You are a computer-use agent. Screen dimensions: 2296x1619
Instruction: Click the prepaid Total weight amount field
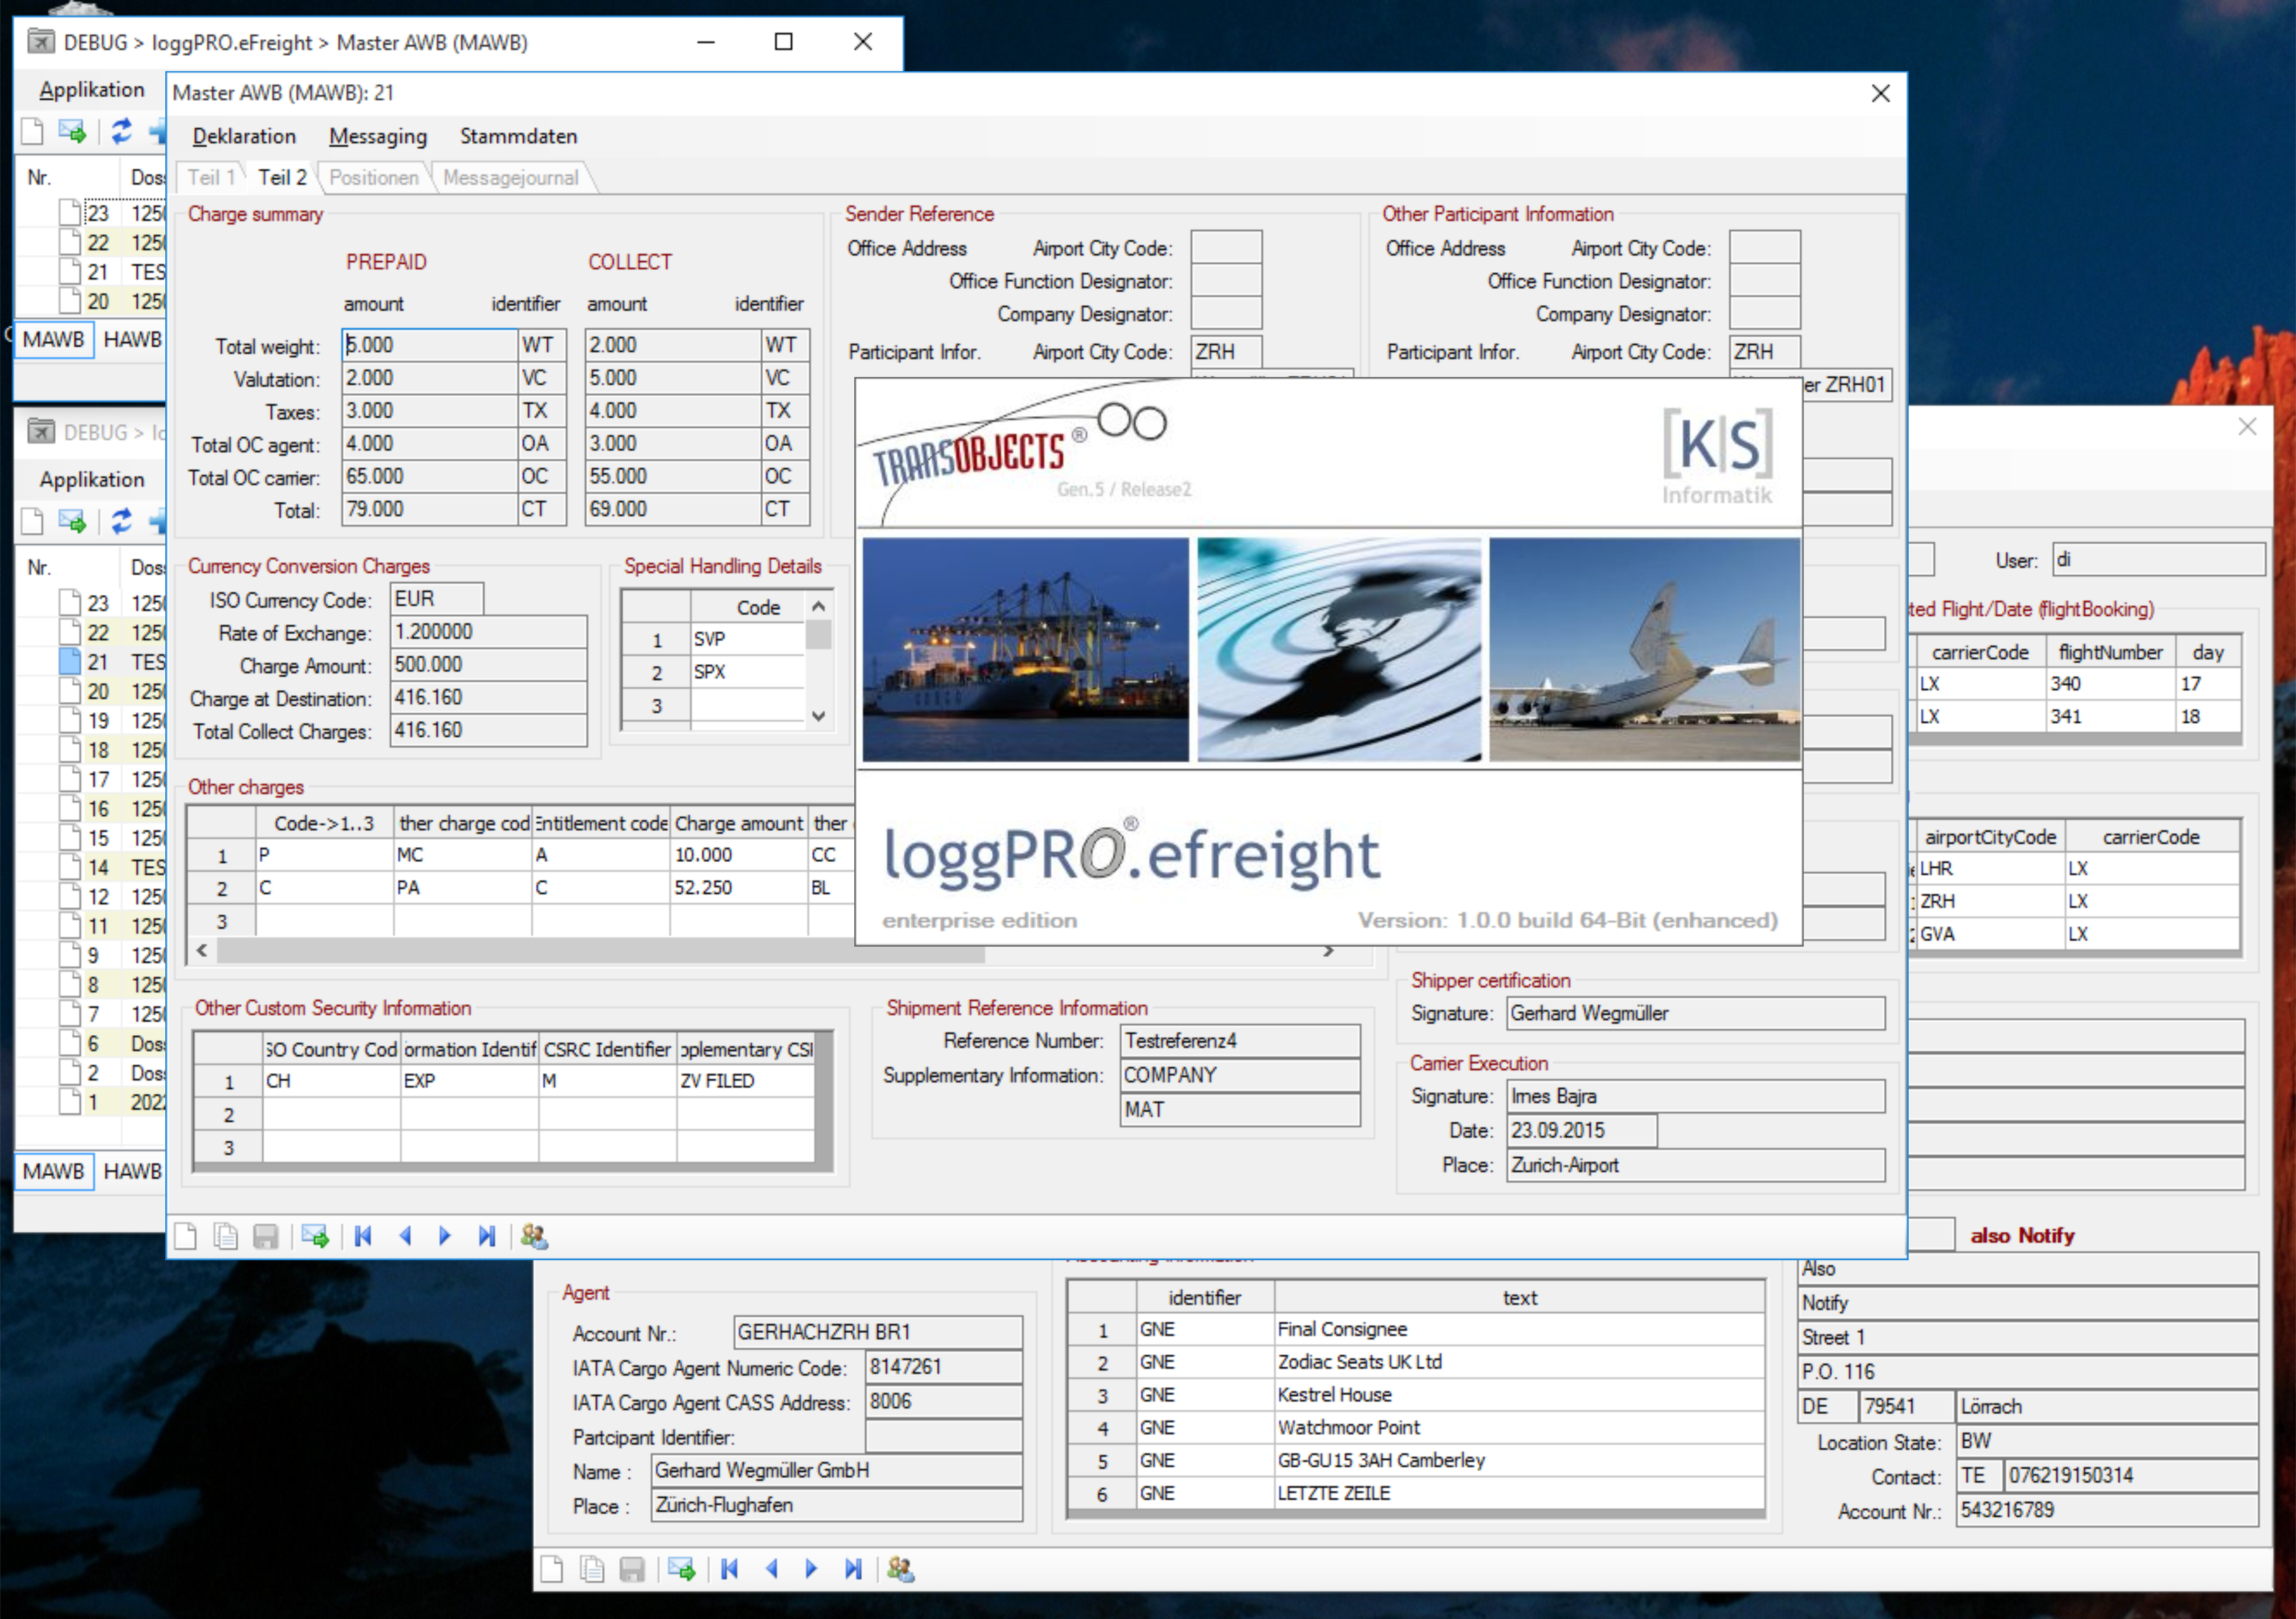[x=429, y=345]
